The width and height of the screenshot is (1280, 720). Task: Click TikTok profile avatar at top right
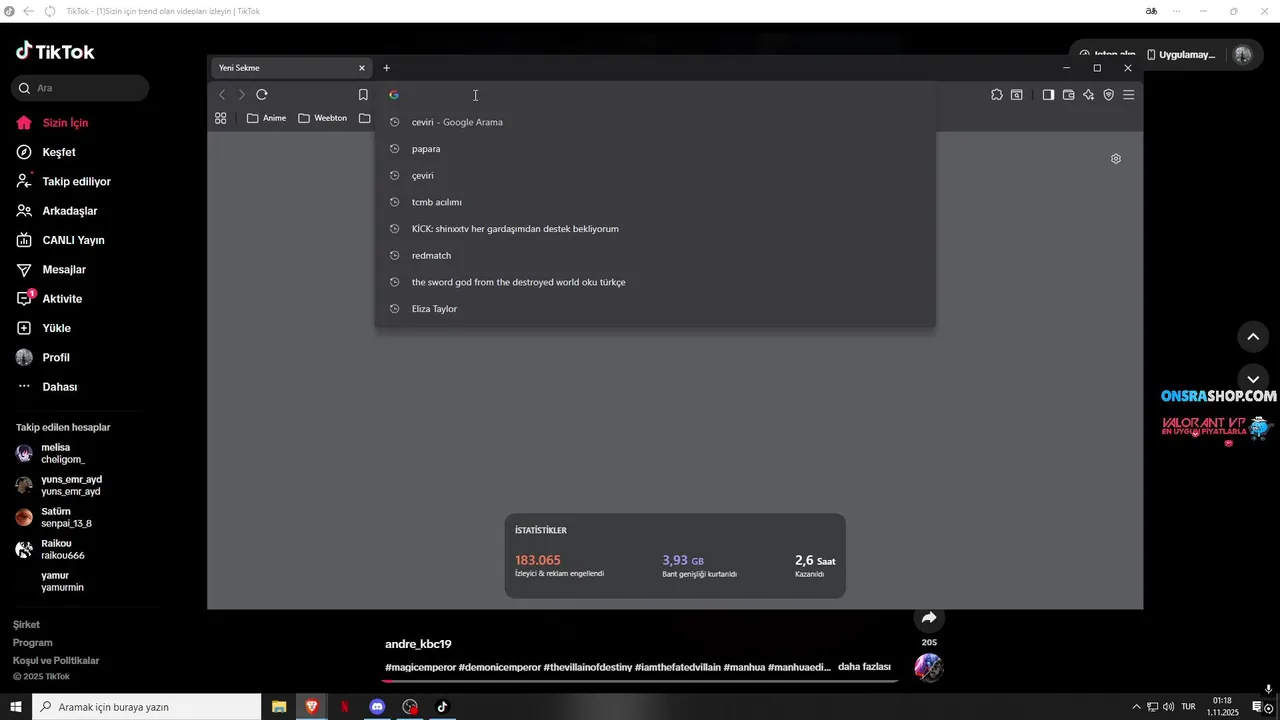coord(1243,55)
